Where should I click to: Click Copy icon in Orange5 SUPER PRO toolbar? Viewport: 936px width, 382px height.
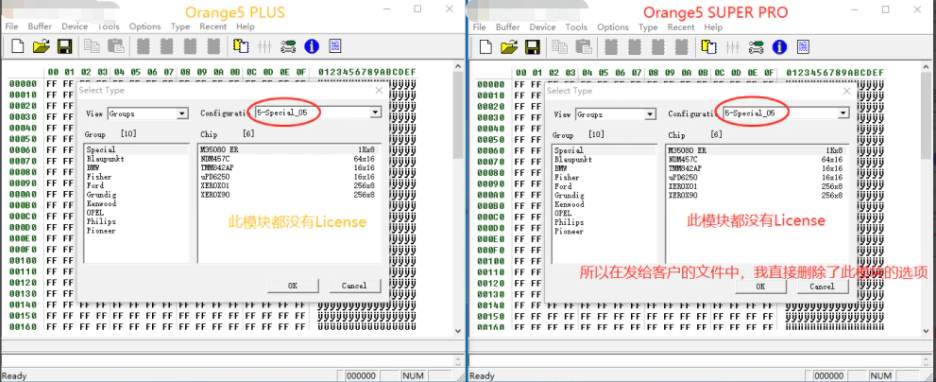[559, 47]
